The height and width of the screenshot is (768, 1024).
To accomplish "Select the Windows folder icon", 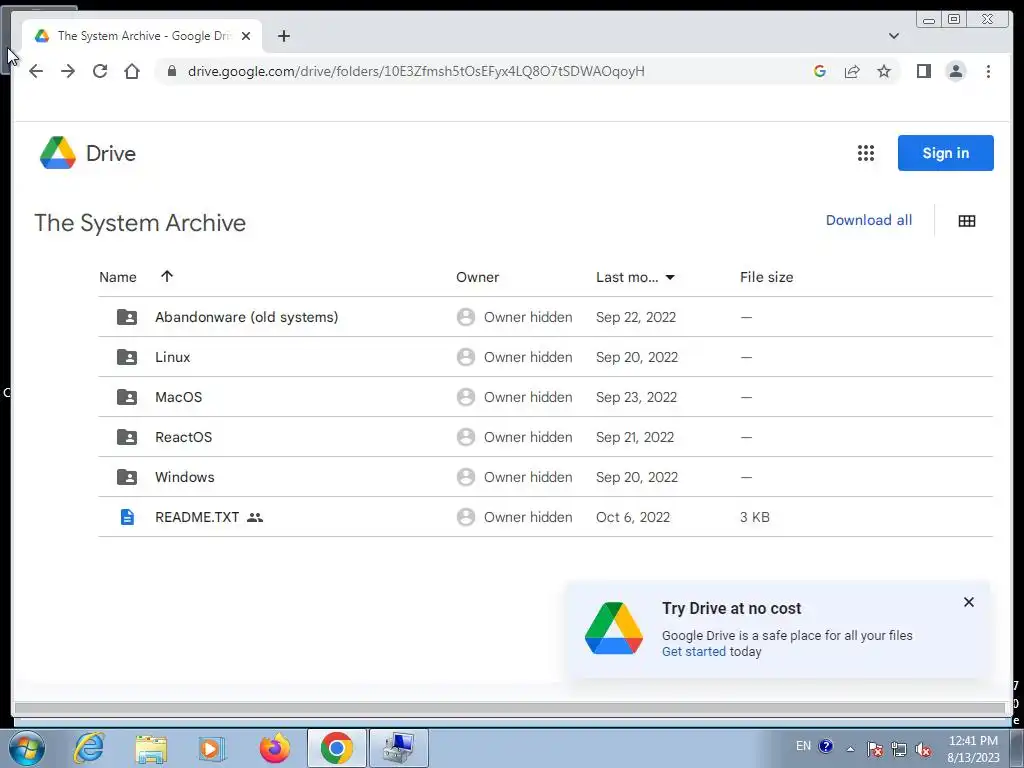I will pos(127,477).
